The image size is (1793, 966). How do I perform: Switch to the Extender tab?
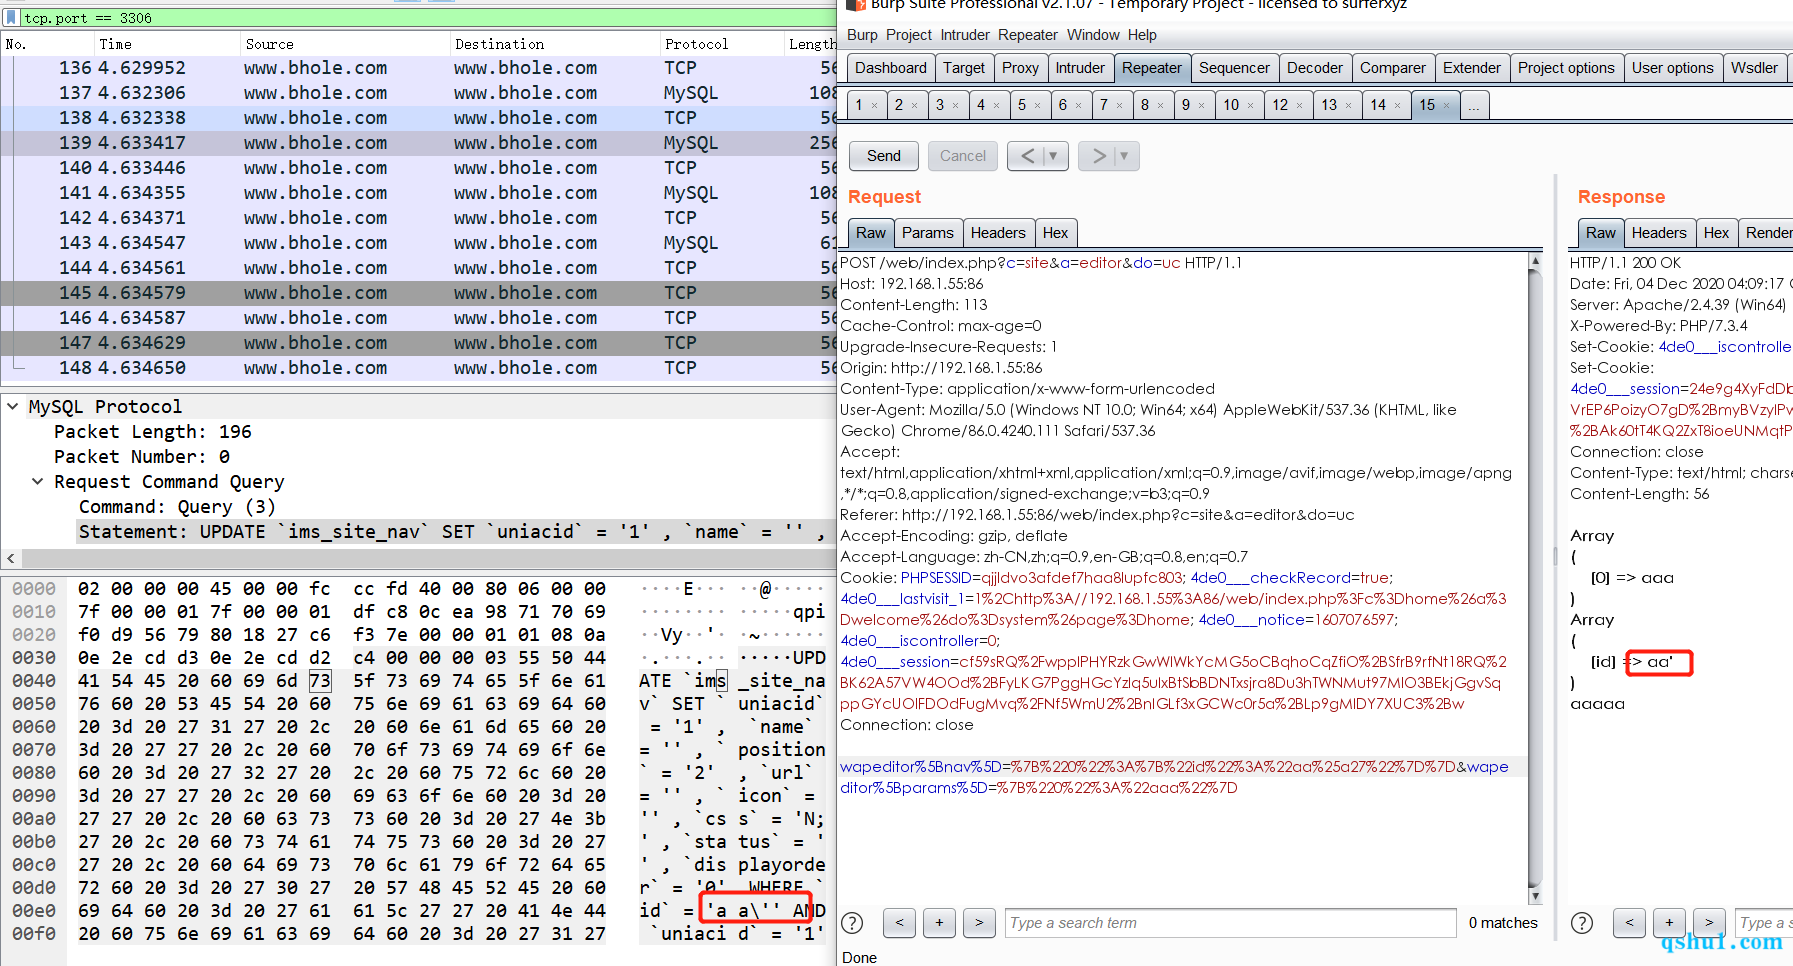[1472, 68]
